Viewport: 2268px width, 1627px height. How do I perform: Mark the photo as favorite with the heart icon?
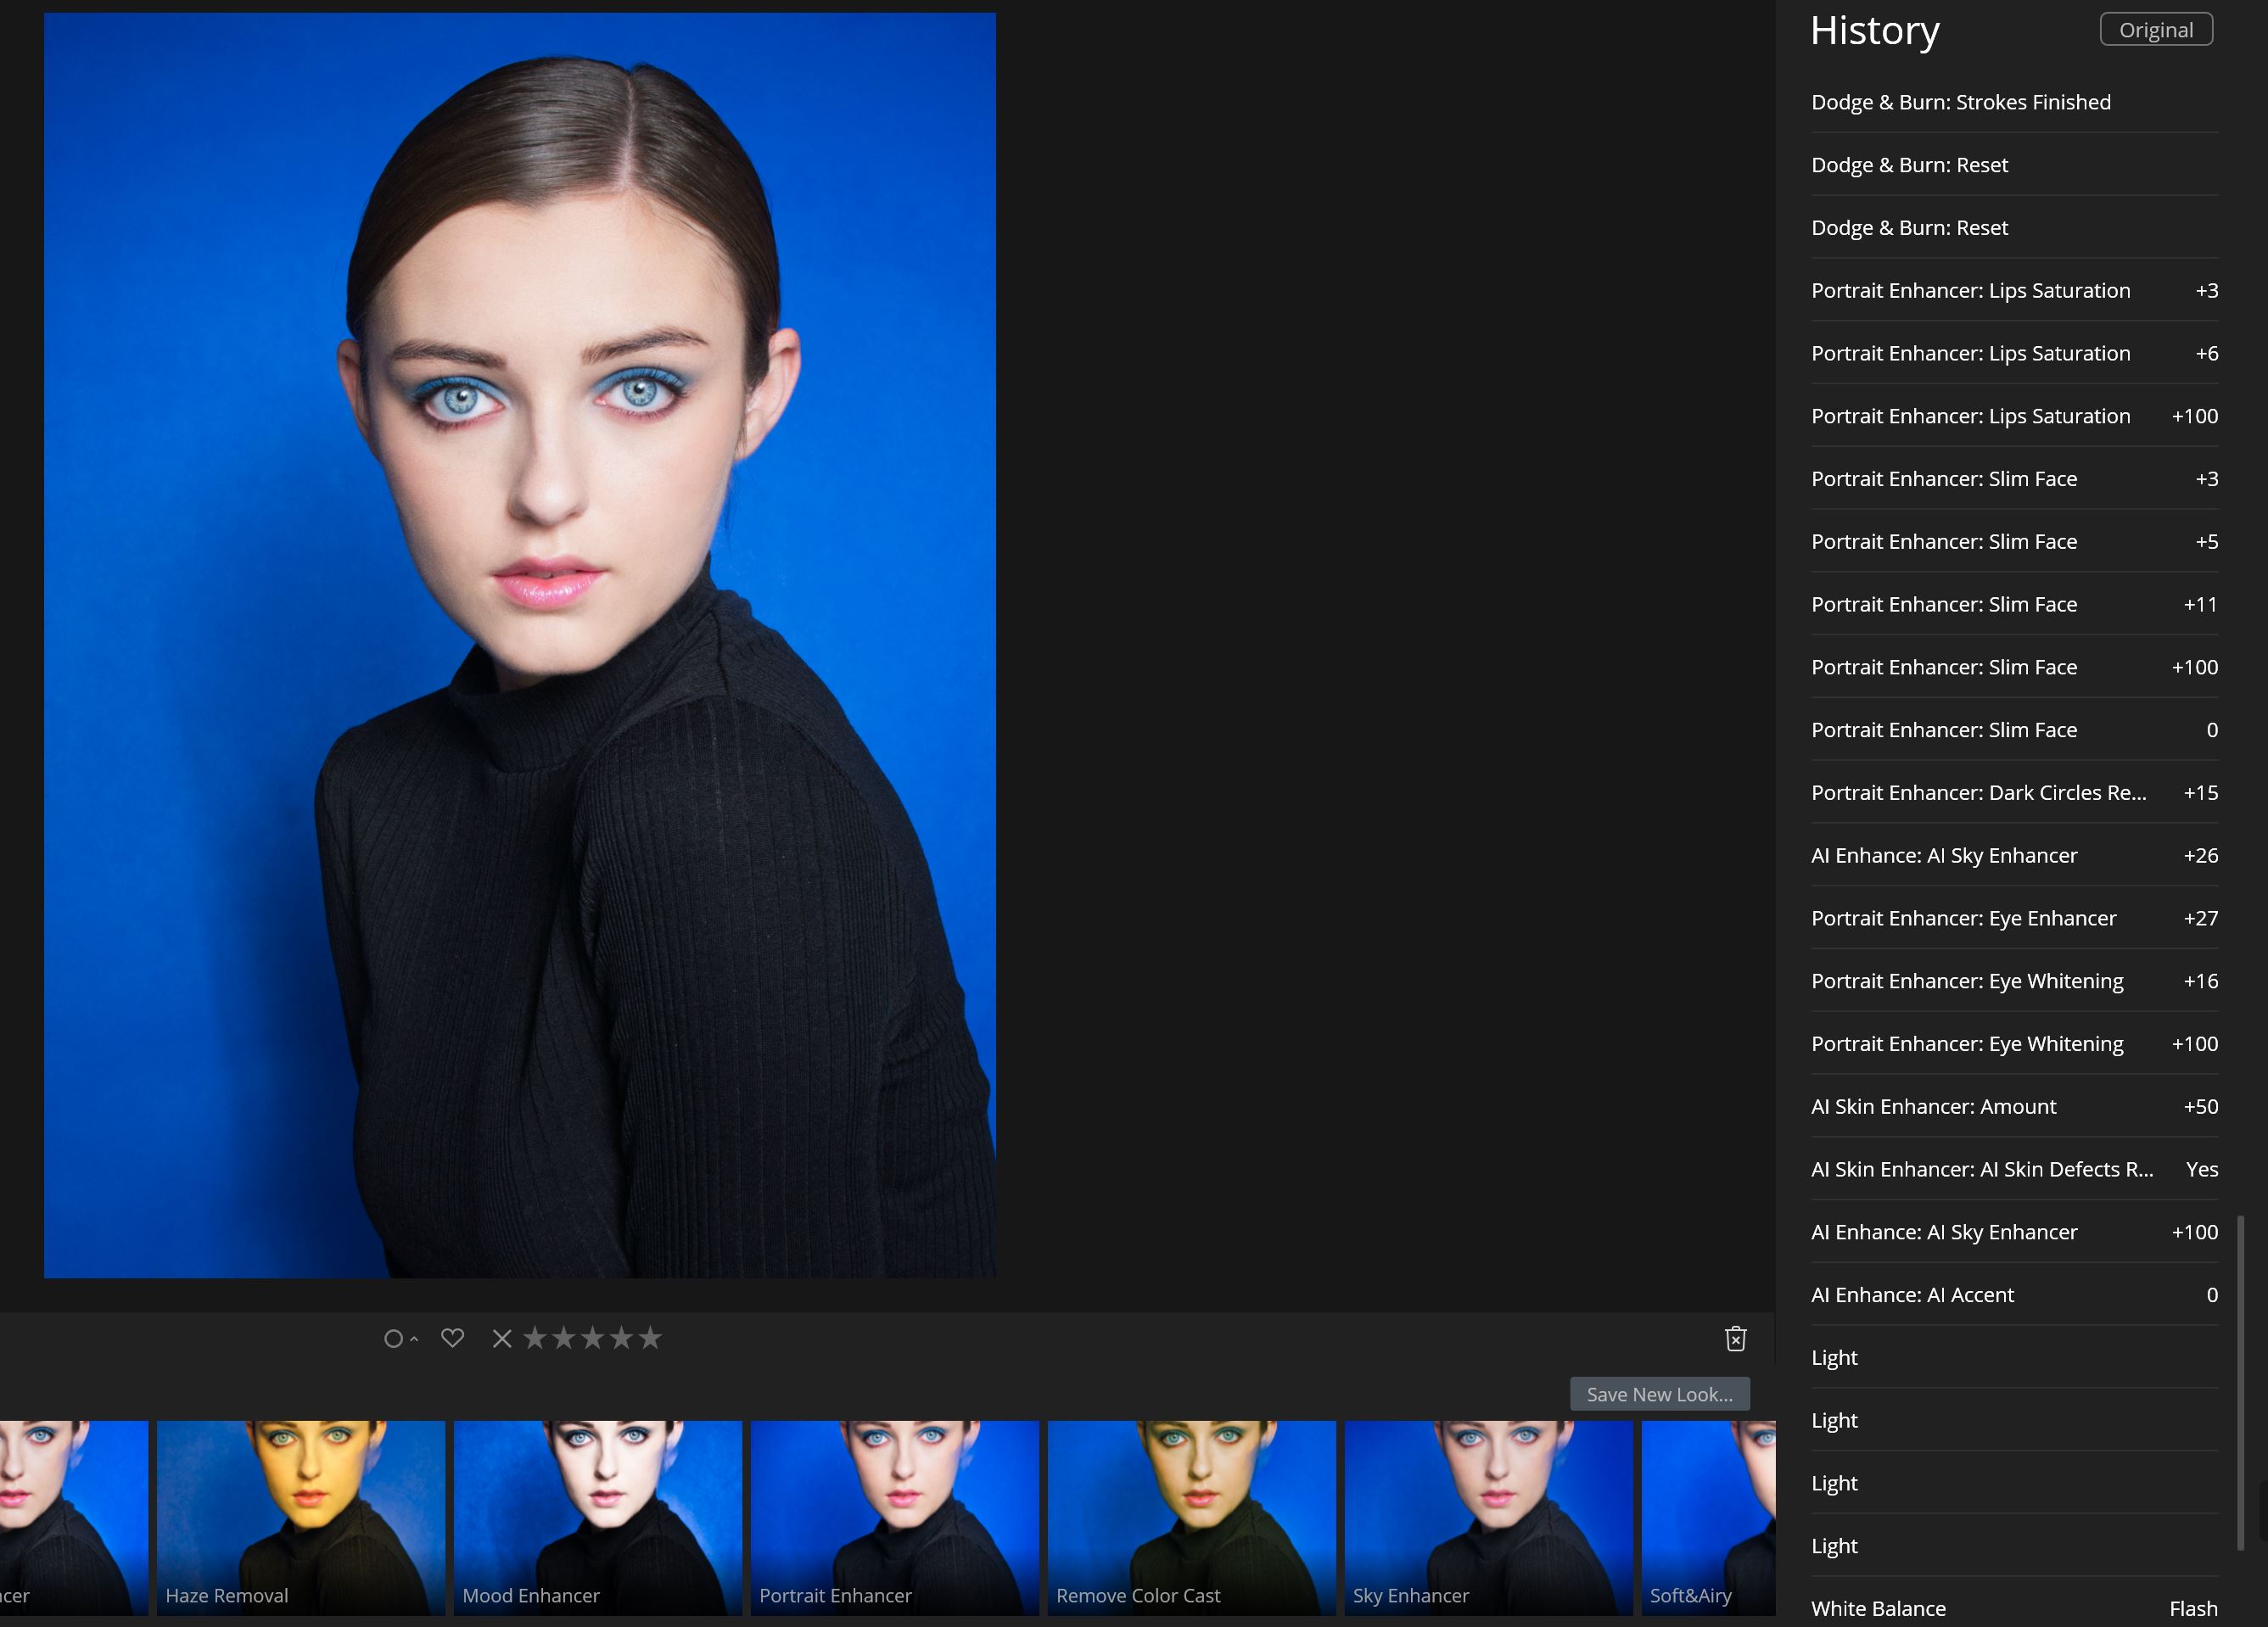452,1338
